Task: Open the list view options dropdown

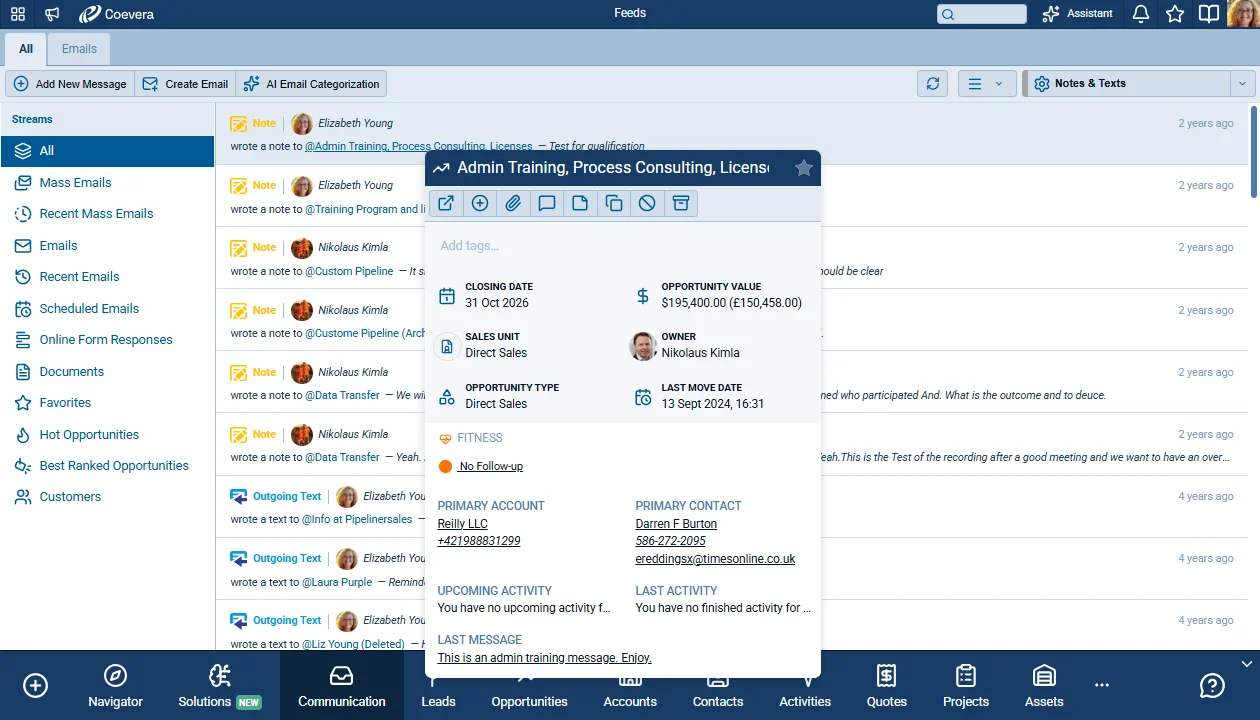Action: [x=987, y=84]
